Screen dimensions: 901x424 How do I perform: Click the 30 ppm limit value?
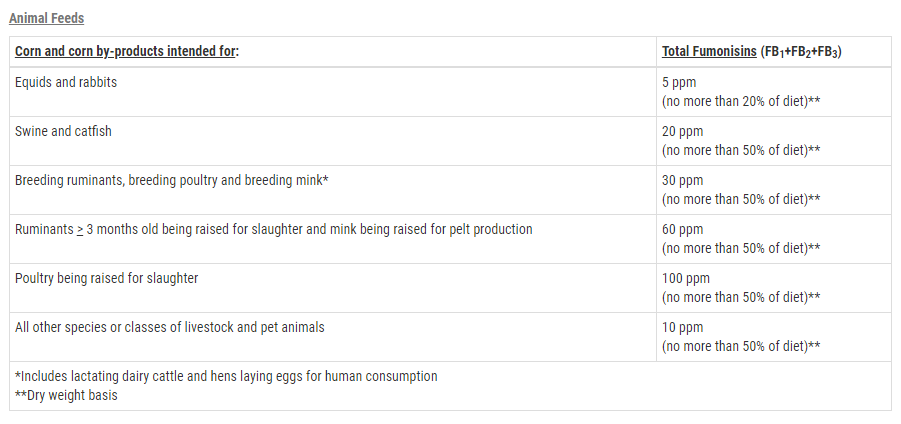pyautogui.click(x=682, y=180)
